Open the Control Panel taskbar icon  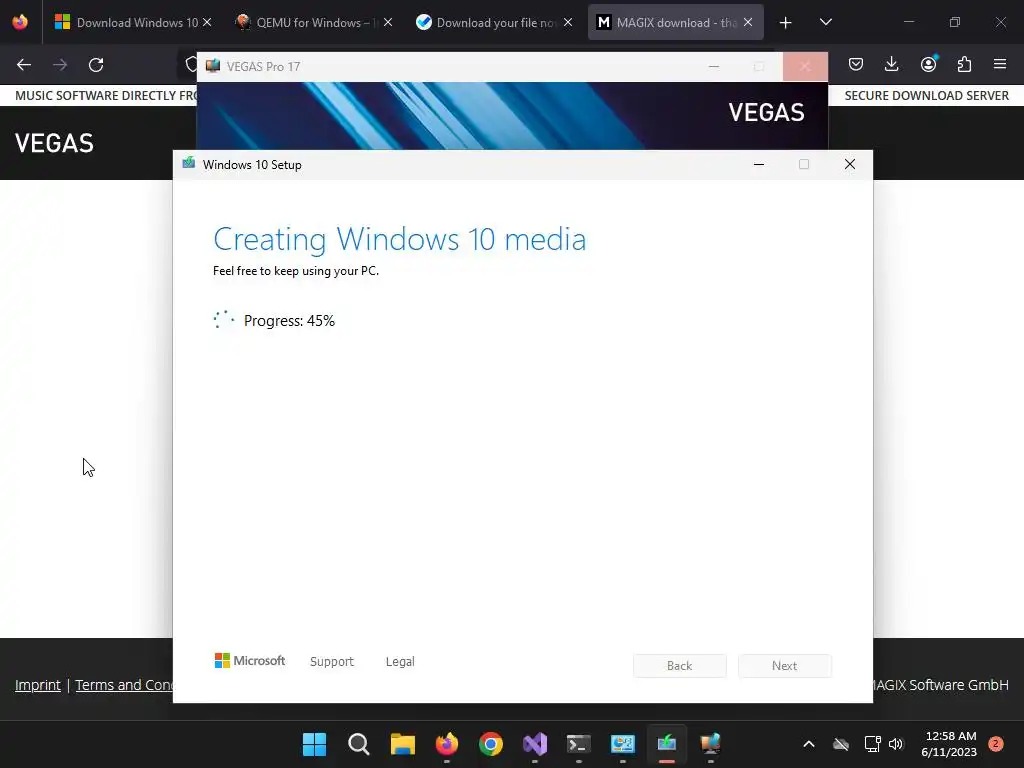(x=622, y=744)
